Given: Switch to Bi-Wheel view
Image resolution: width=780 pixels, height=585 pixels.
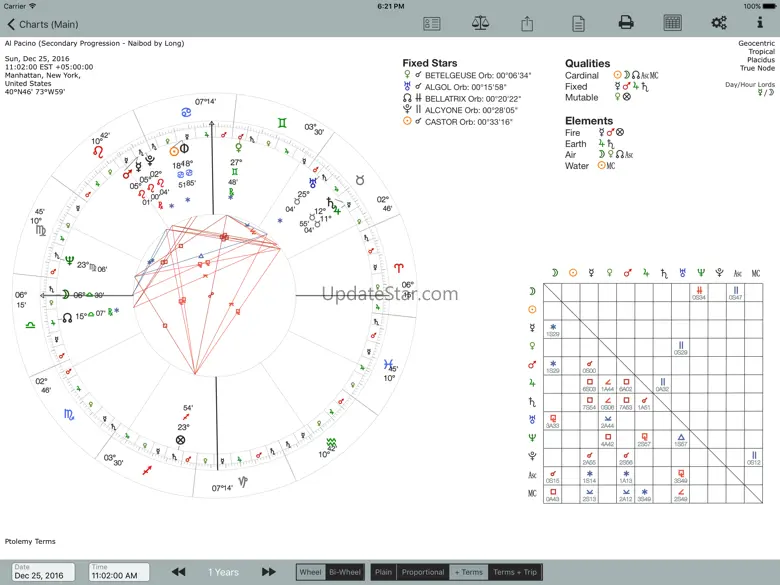Looking at the screenshot, I should click(345, 572).
